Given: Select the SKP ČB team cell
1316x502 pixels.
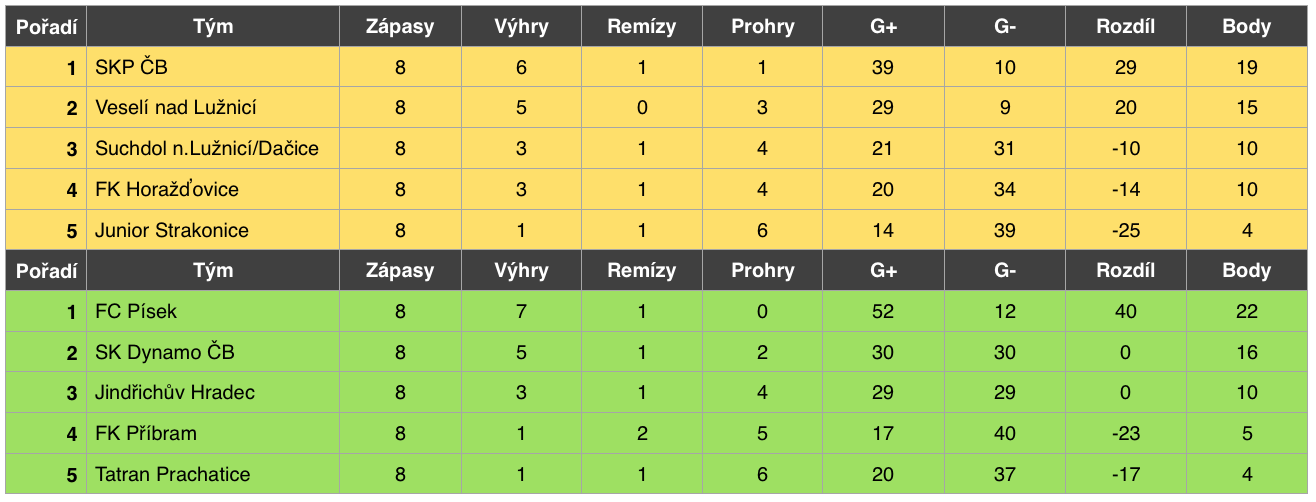Looking at the screenshot, I should tap(212, 67).
